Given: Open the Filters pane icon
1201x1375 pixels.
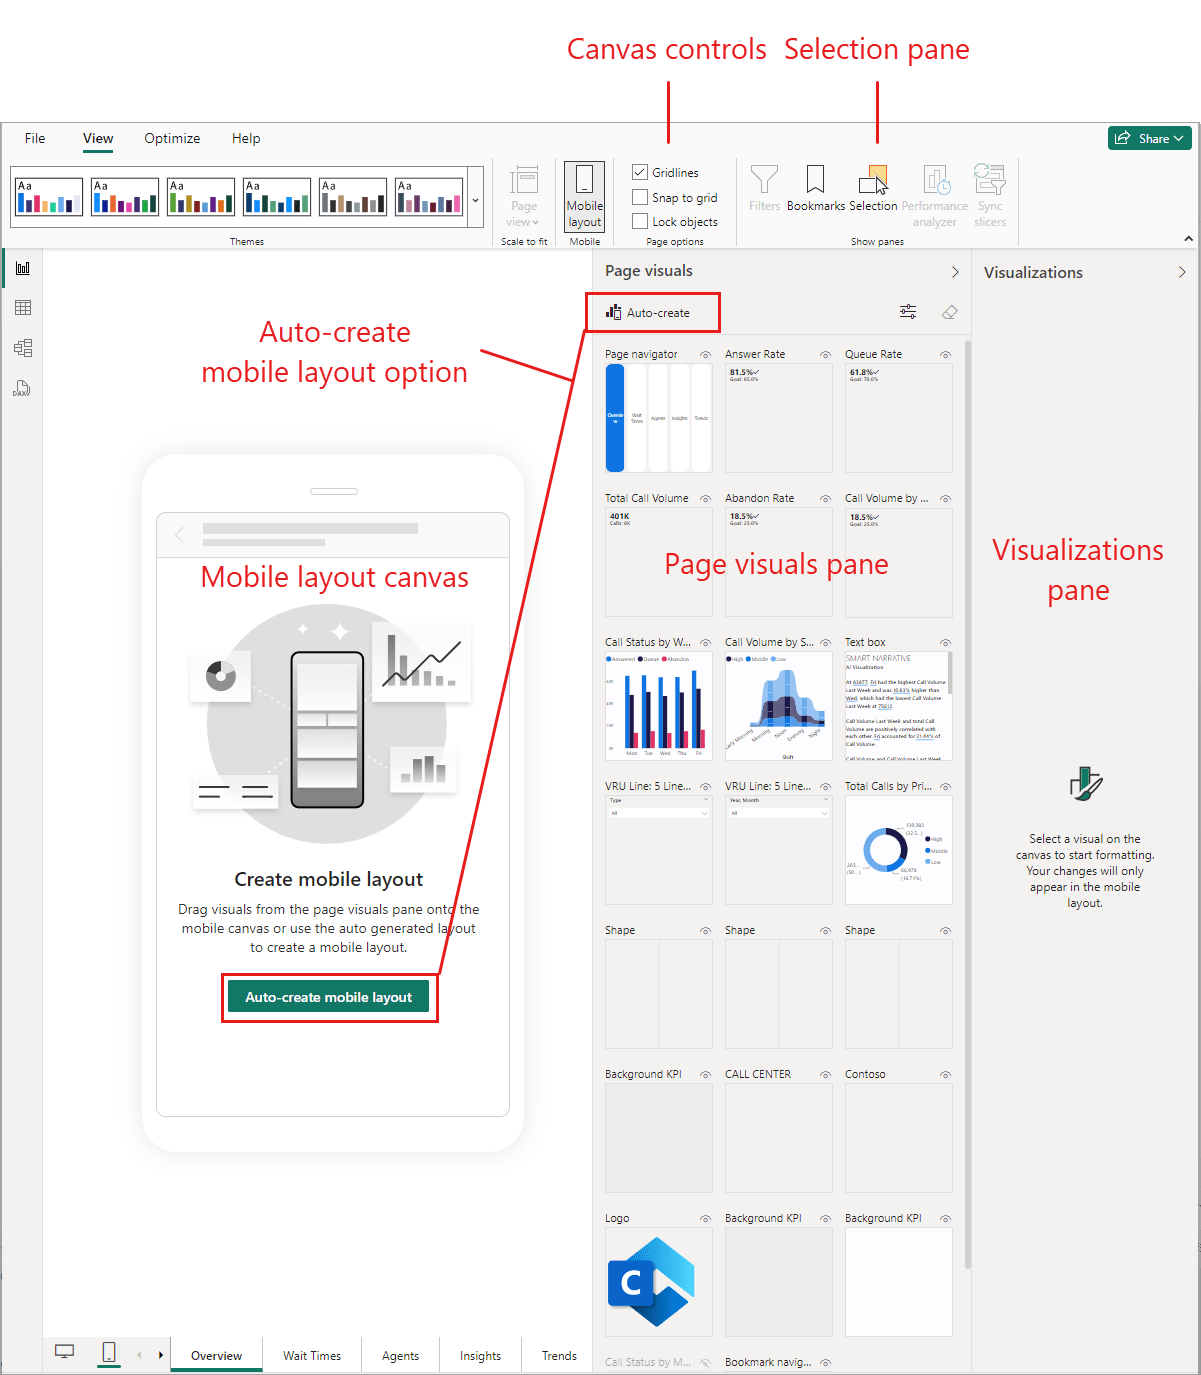Looking at the screenshot, I should [764, 188].
